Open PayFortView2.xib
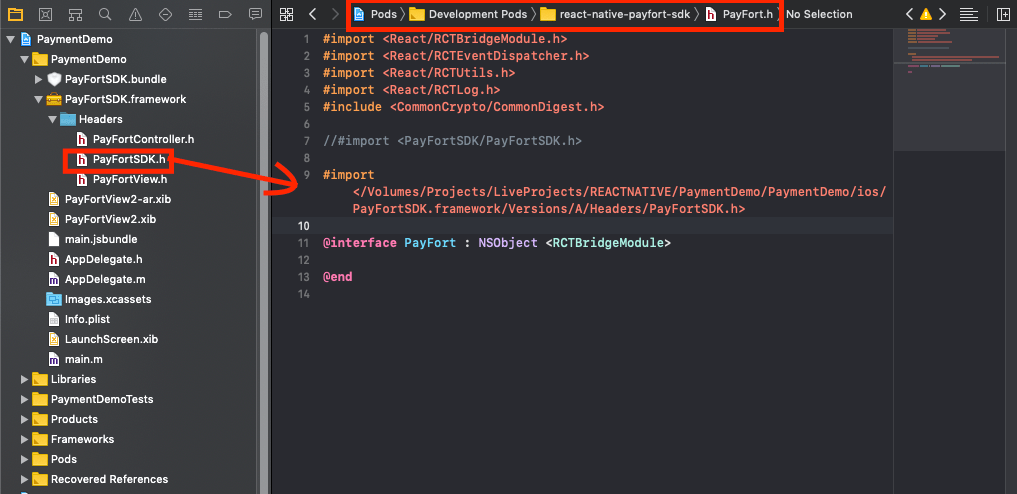The image size is (1017, 494). click(110, 219)
